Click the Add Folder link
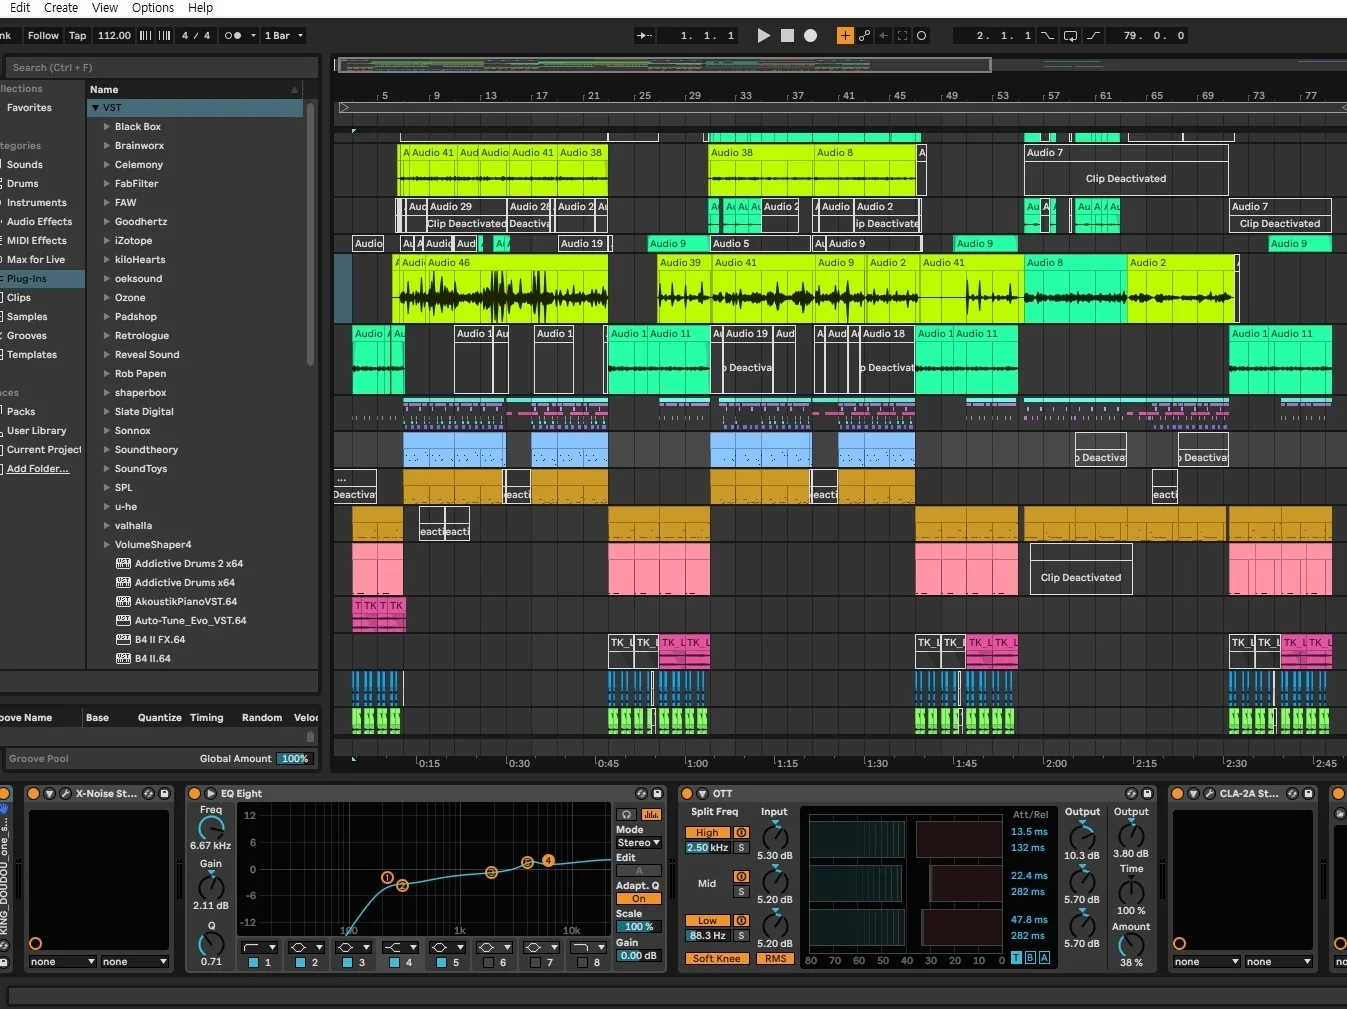Screen dimensions: 1347x1009 point(38,469)
